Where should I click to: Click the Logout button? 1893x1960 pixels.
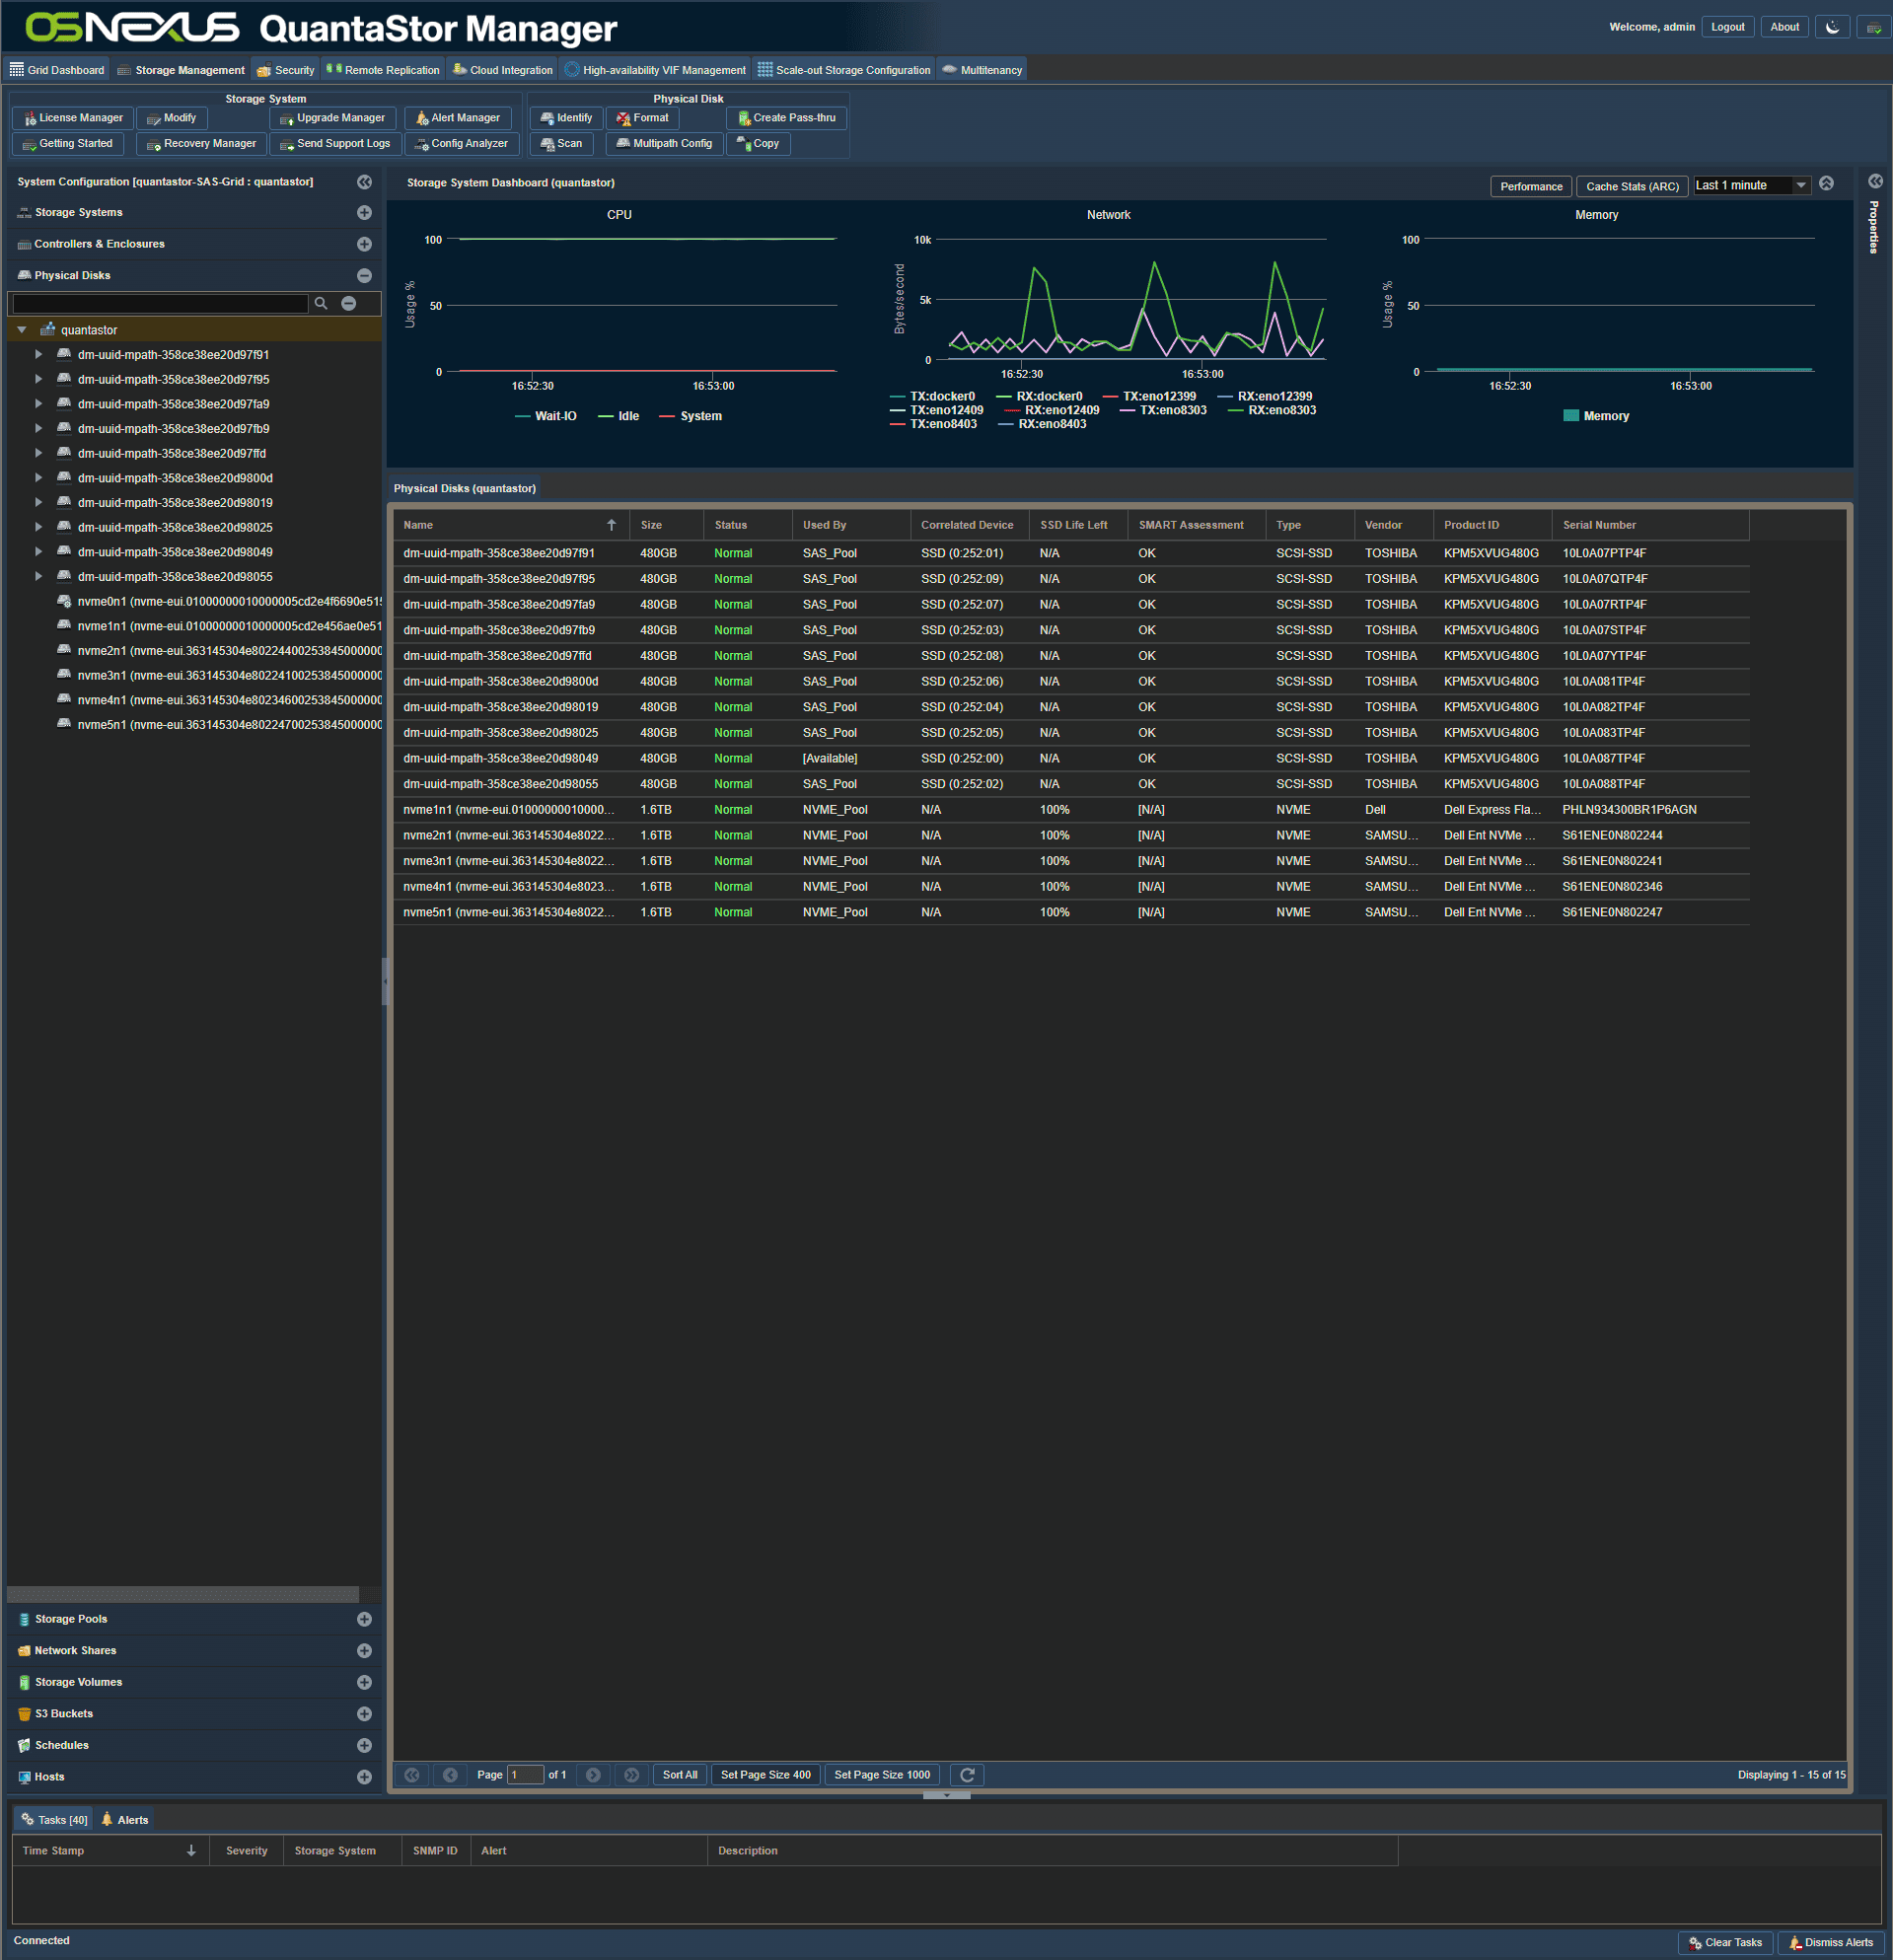[1727, 27]
